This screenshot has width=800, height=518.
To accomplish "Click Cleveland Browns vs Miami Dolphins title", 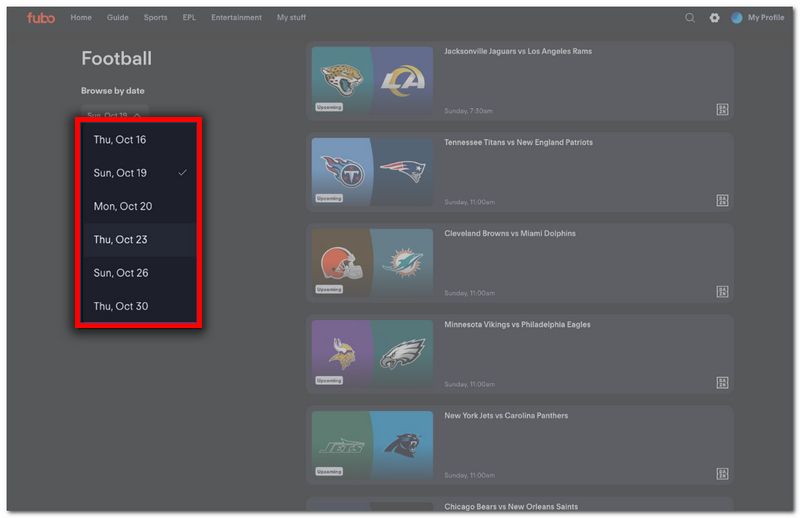I will coord(510,233).
